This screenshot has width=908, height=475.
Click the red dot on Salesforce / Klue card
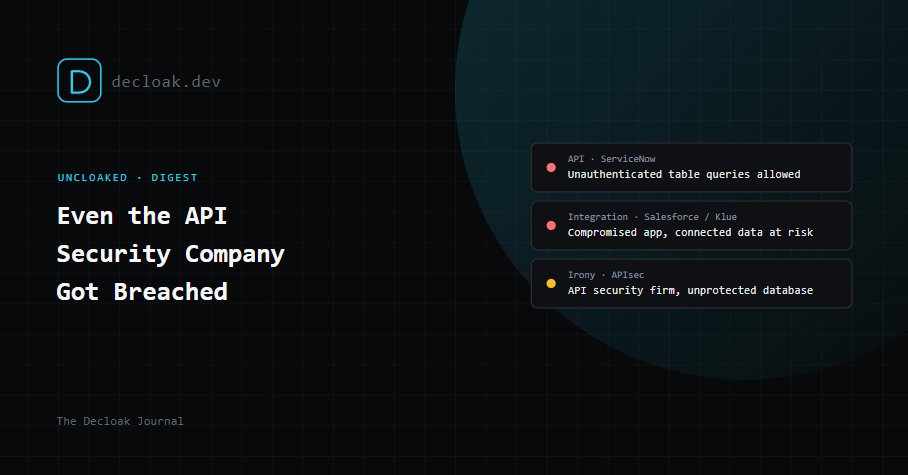(551, 225)
